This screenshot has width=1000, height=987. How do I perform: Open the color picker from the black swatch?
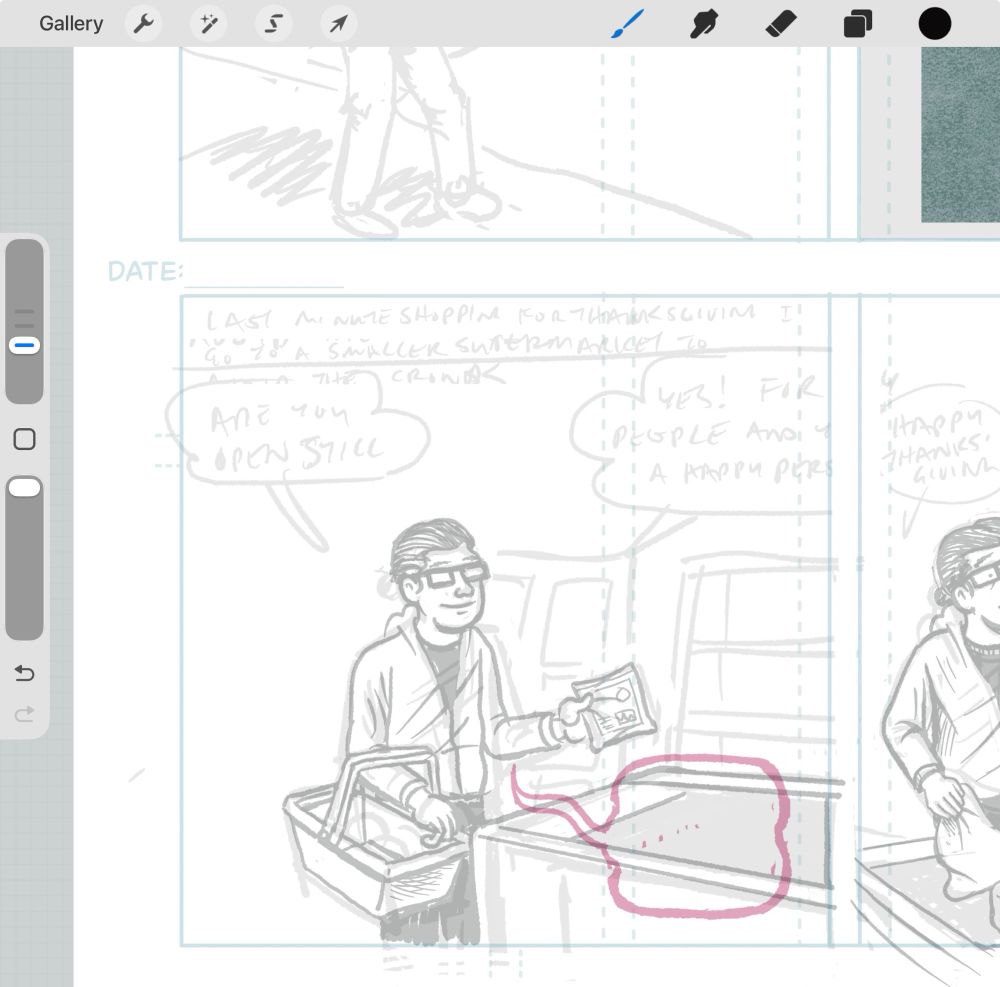click(x=933, y=22)
